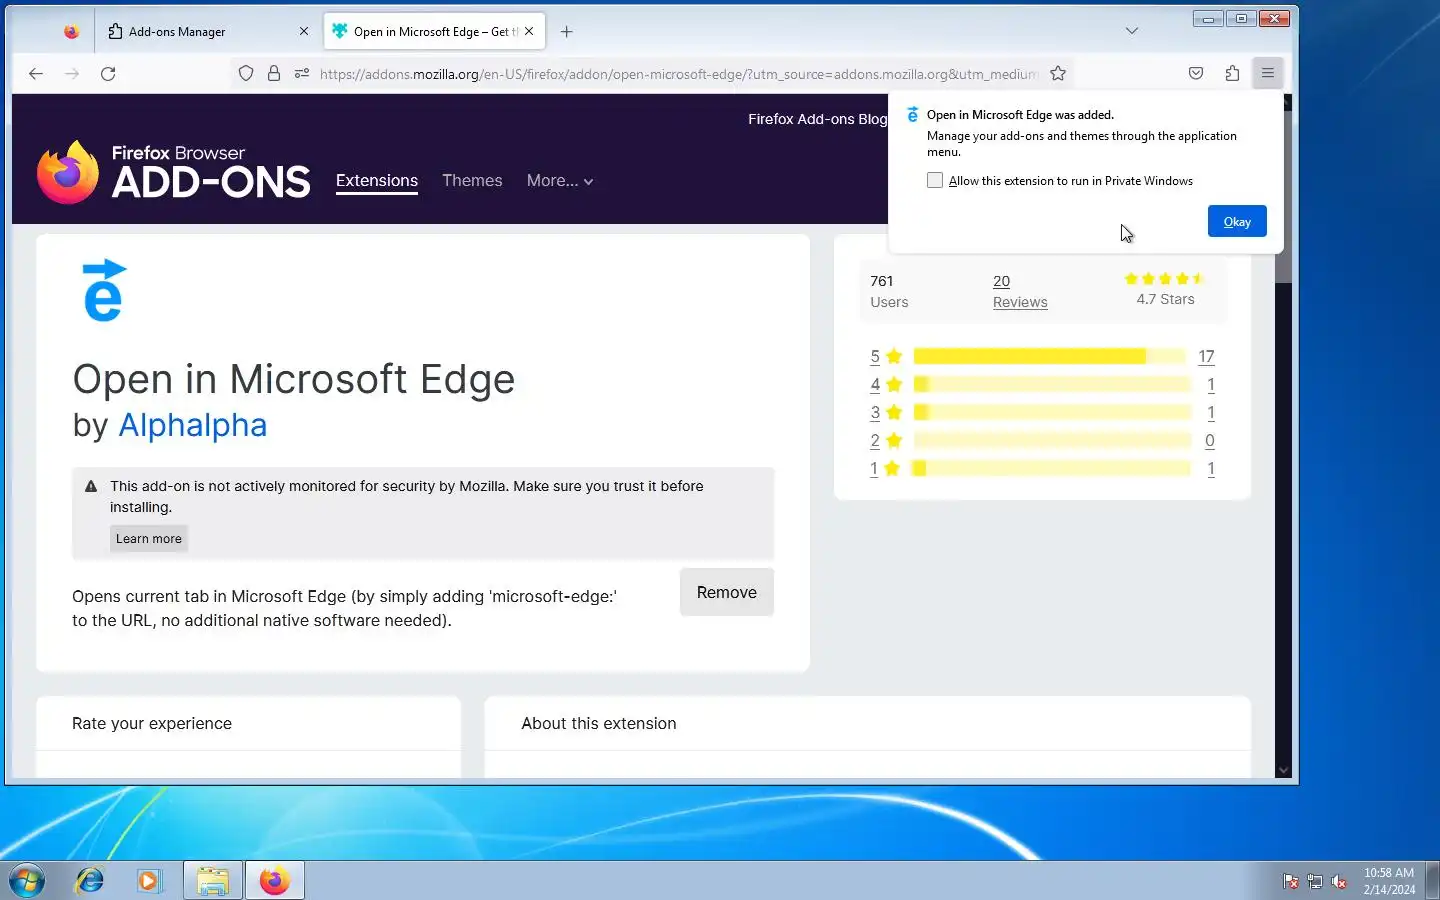Click the address bar URL field
1440x900 pixels.
point(678,73)
